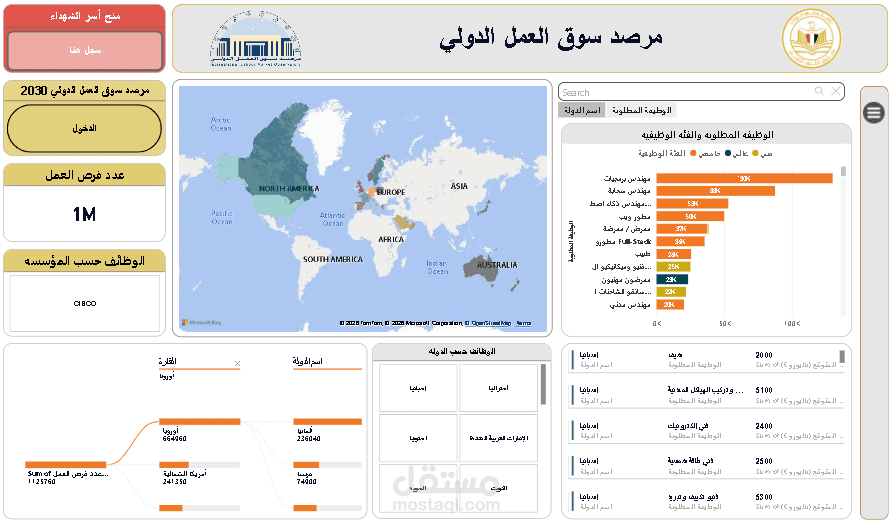This screenshot has width=893, height=525.
Task: Select the 50K مطور ويب bar
Action: coord(690,216)
